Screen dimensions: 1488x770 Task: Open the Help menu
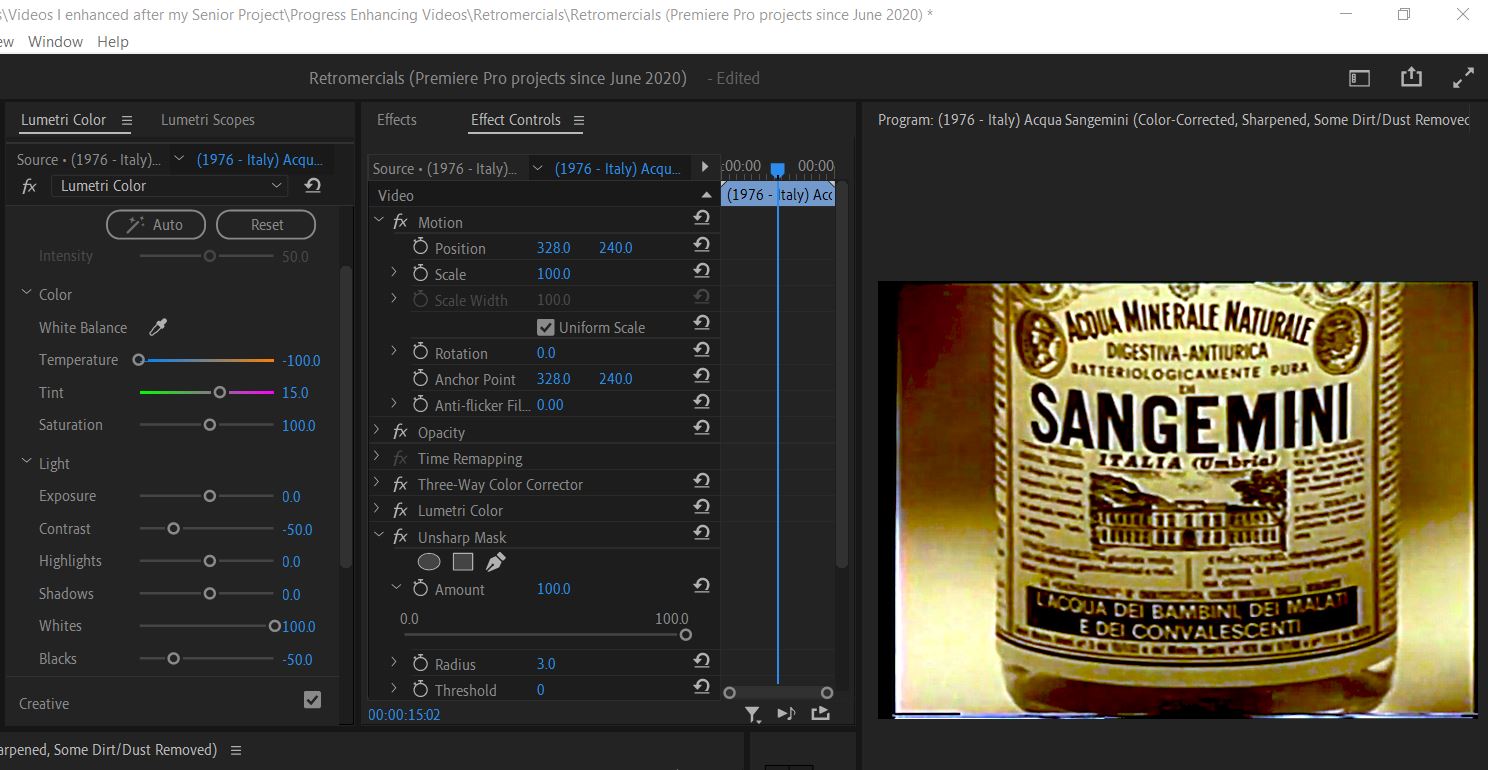113,42
